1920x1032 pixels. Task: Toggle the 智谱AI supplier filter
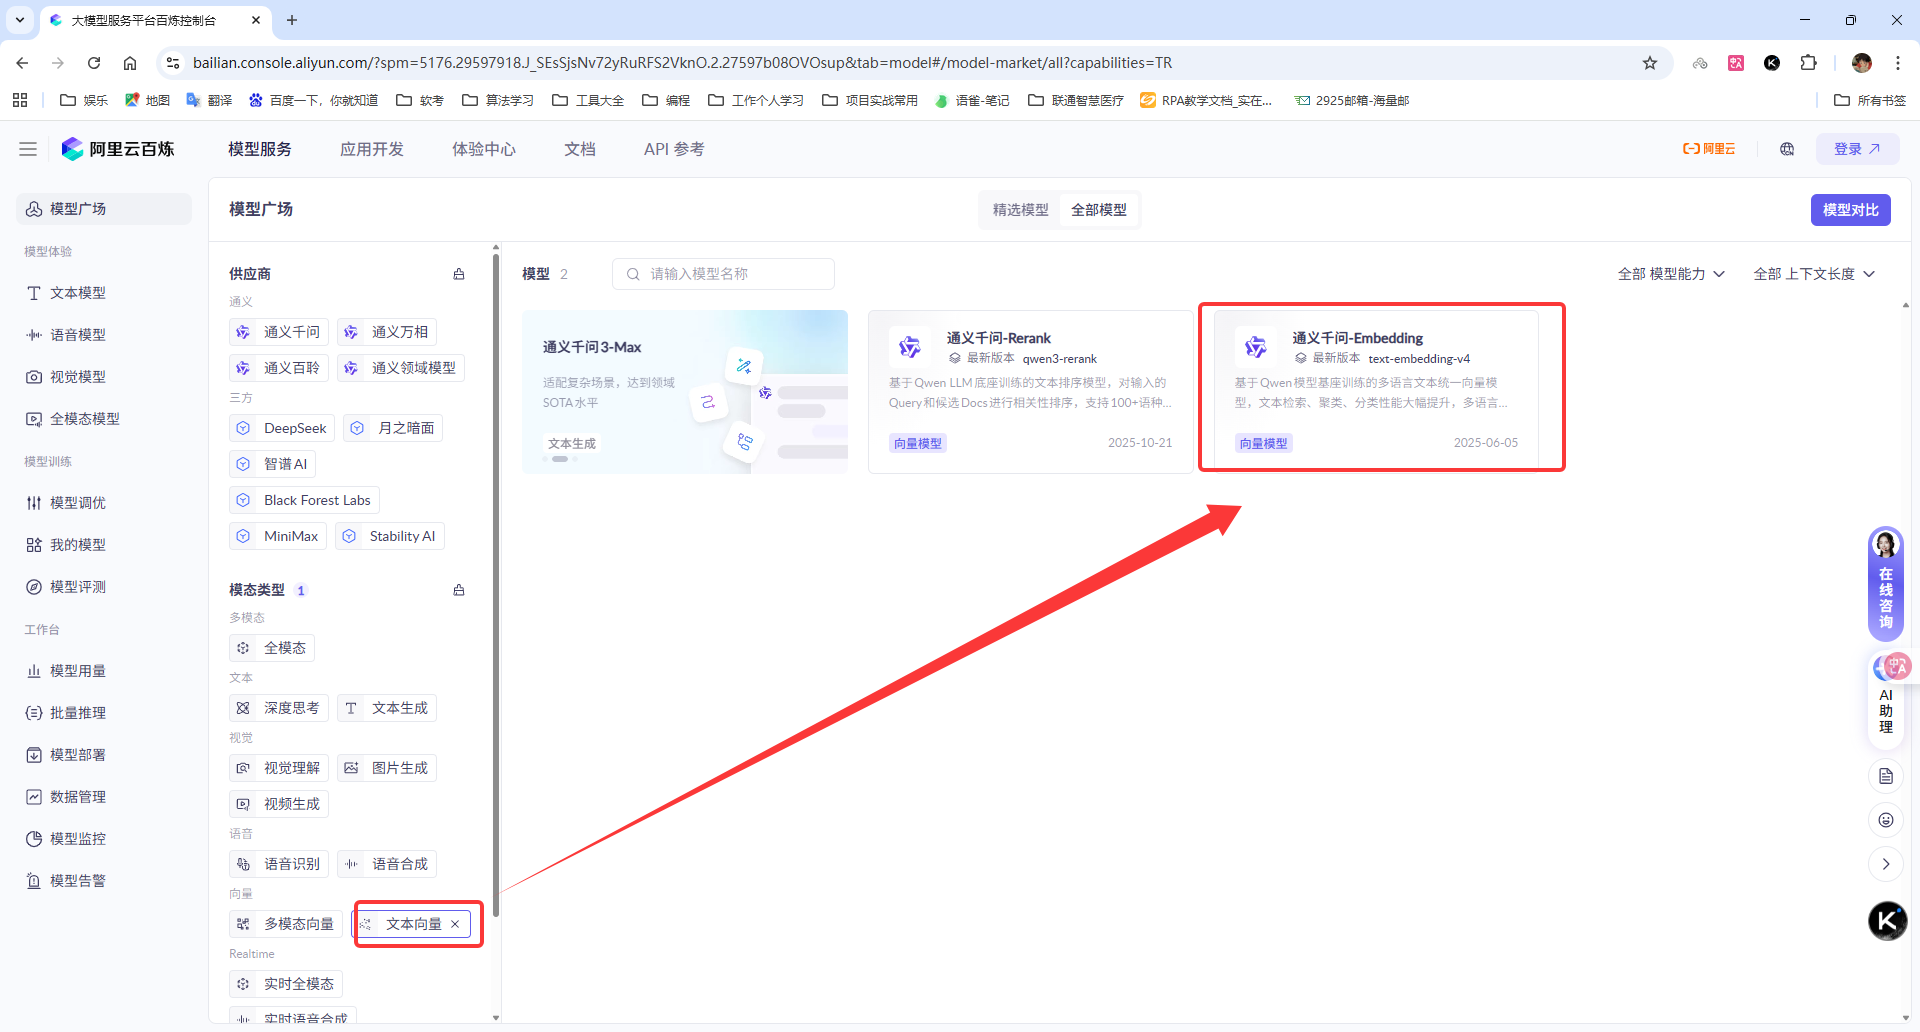click(x=272, y=464)
